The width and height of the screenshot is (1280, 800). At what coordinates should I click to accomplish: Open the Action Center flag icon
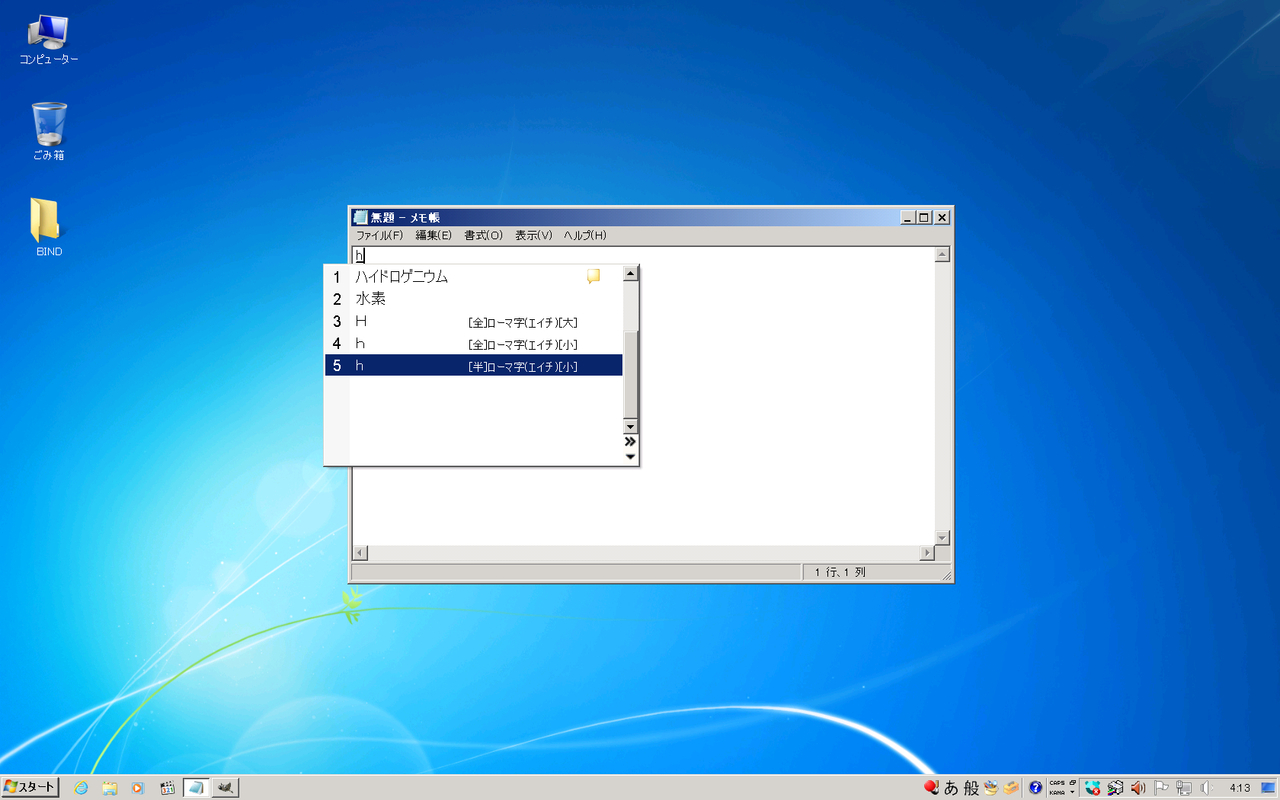[x=1161, y=788]
